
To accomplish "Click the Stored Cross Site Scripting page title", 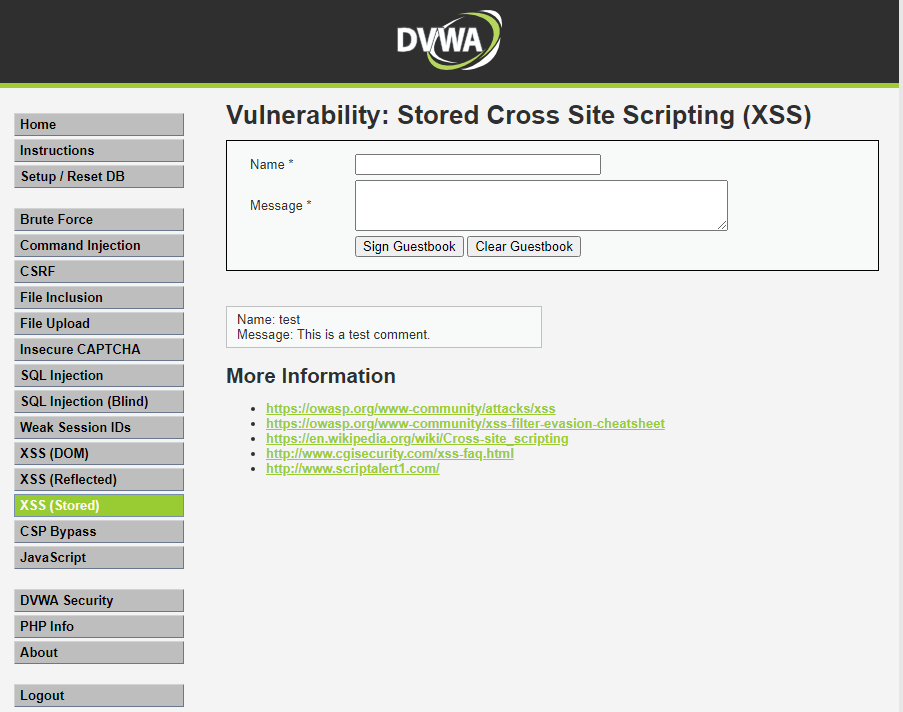I will tap(519, 115).
